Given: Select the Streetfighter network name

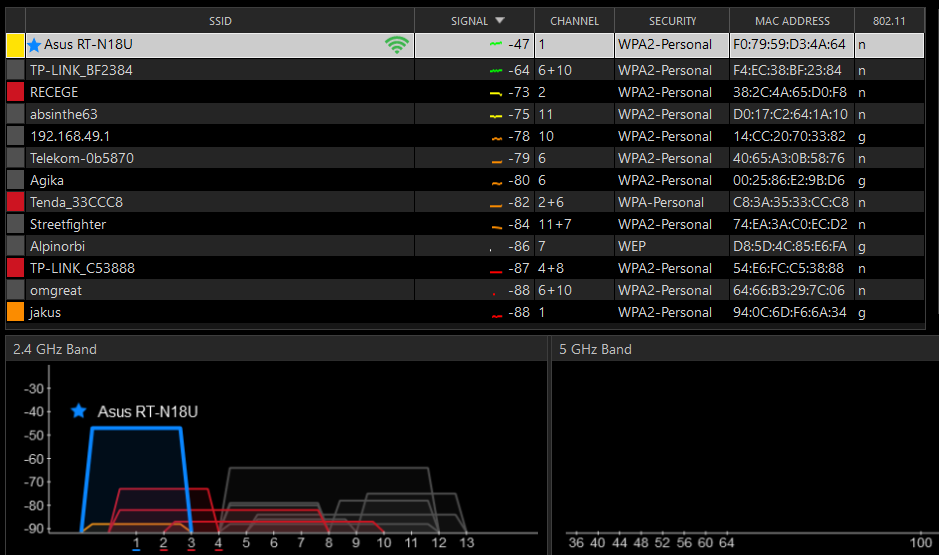Looking at the screenshot, I should click(x=68, y=225).
